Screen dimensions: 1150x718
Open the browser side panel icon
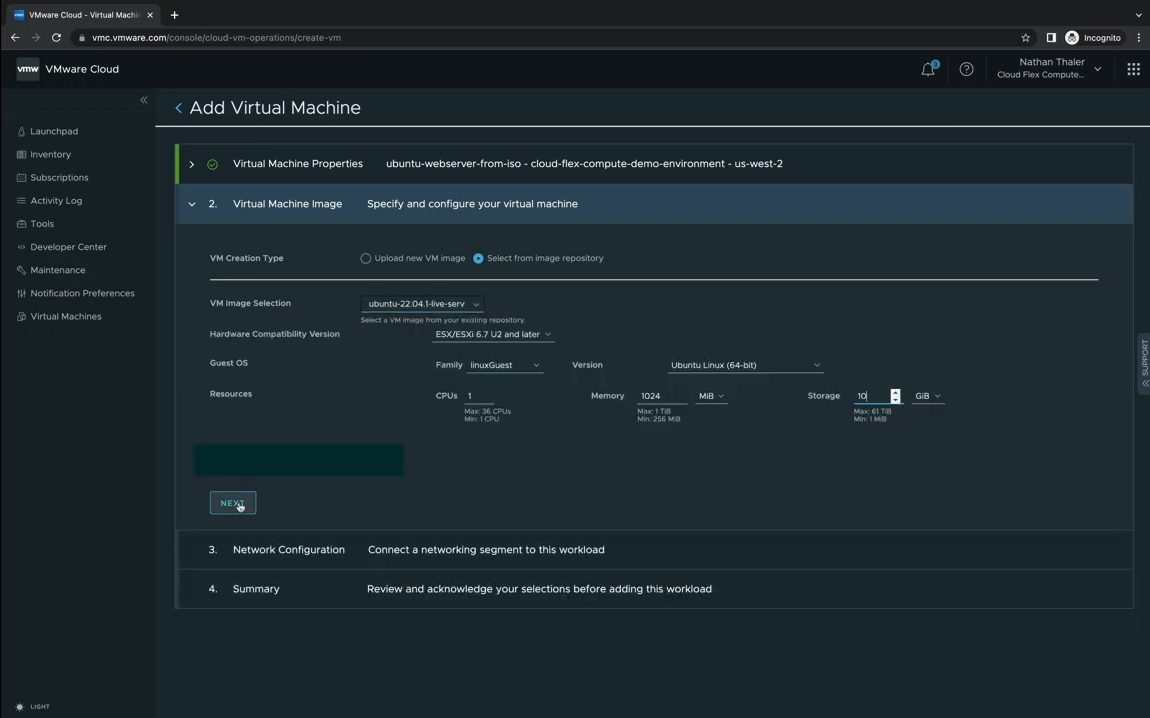click(1051, 37)
